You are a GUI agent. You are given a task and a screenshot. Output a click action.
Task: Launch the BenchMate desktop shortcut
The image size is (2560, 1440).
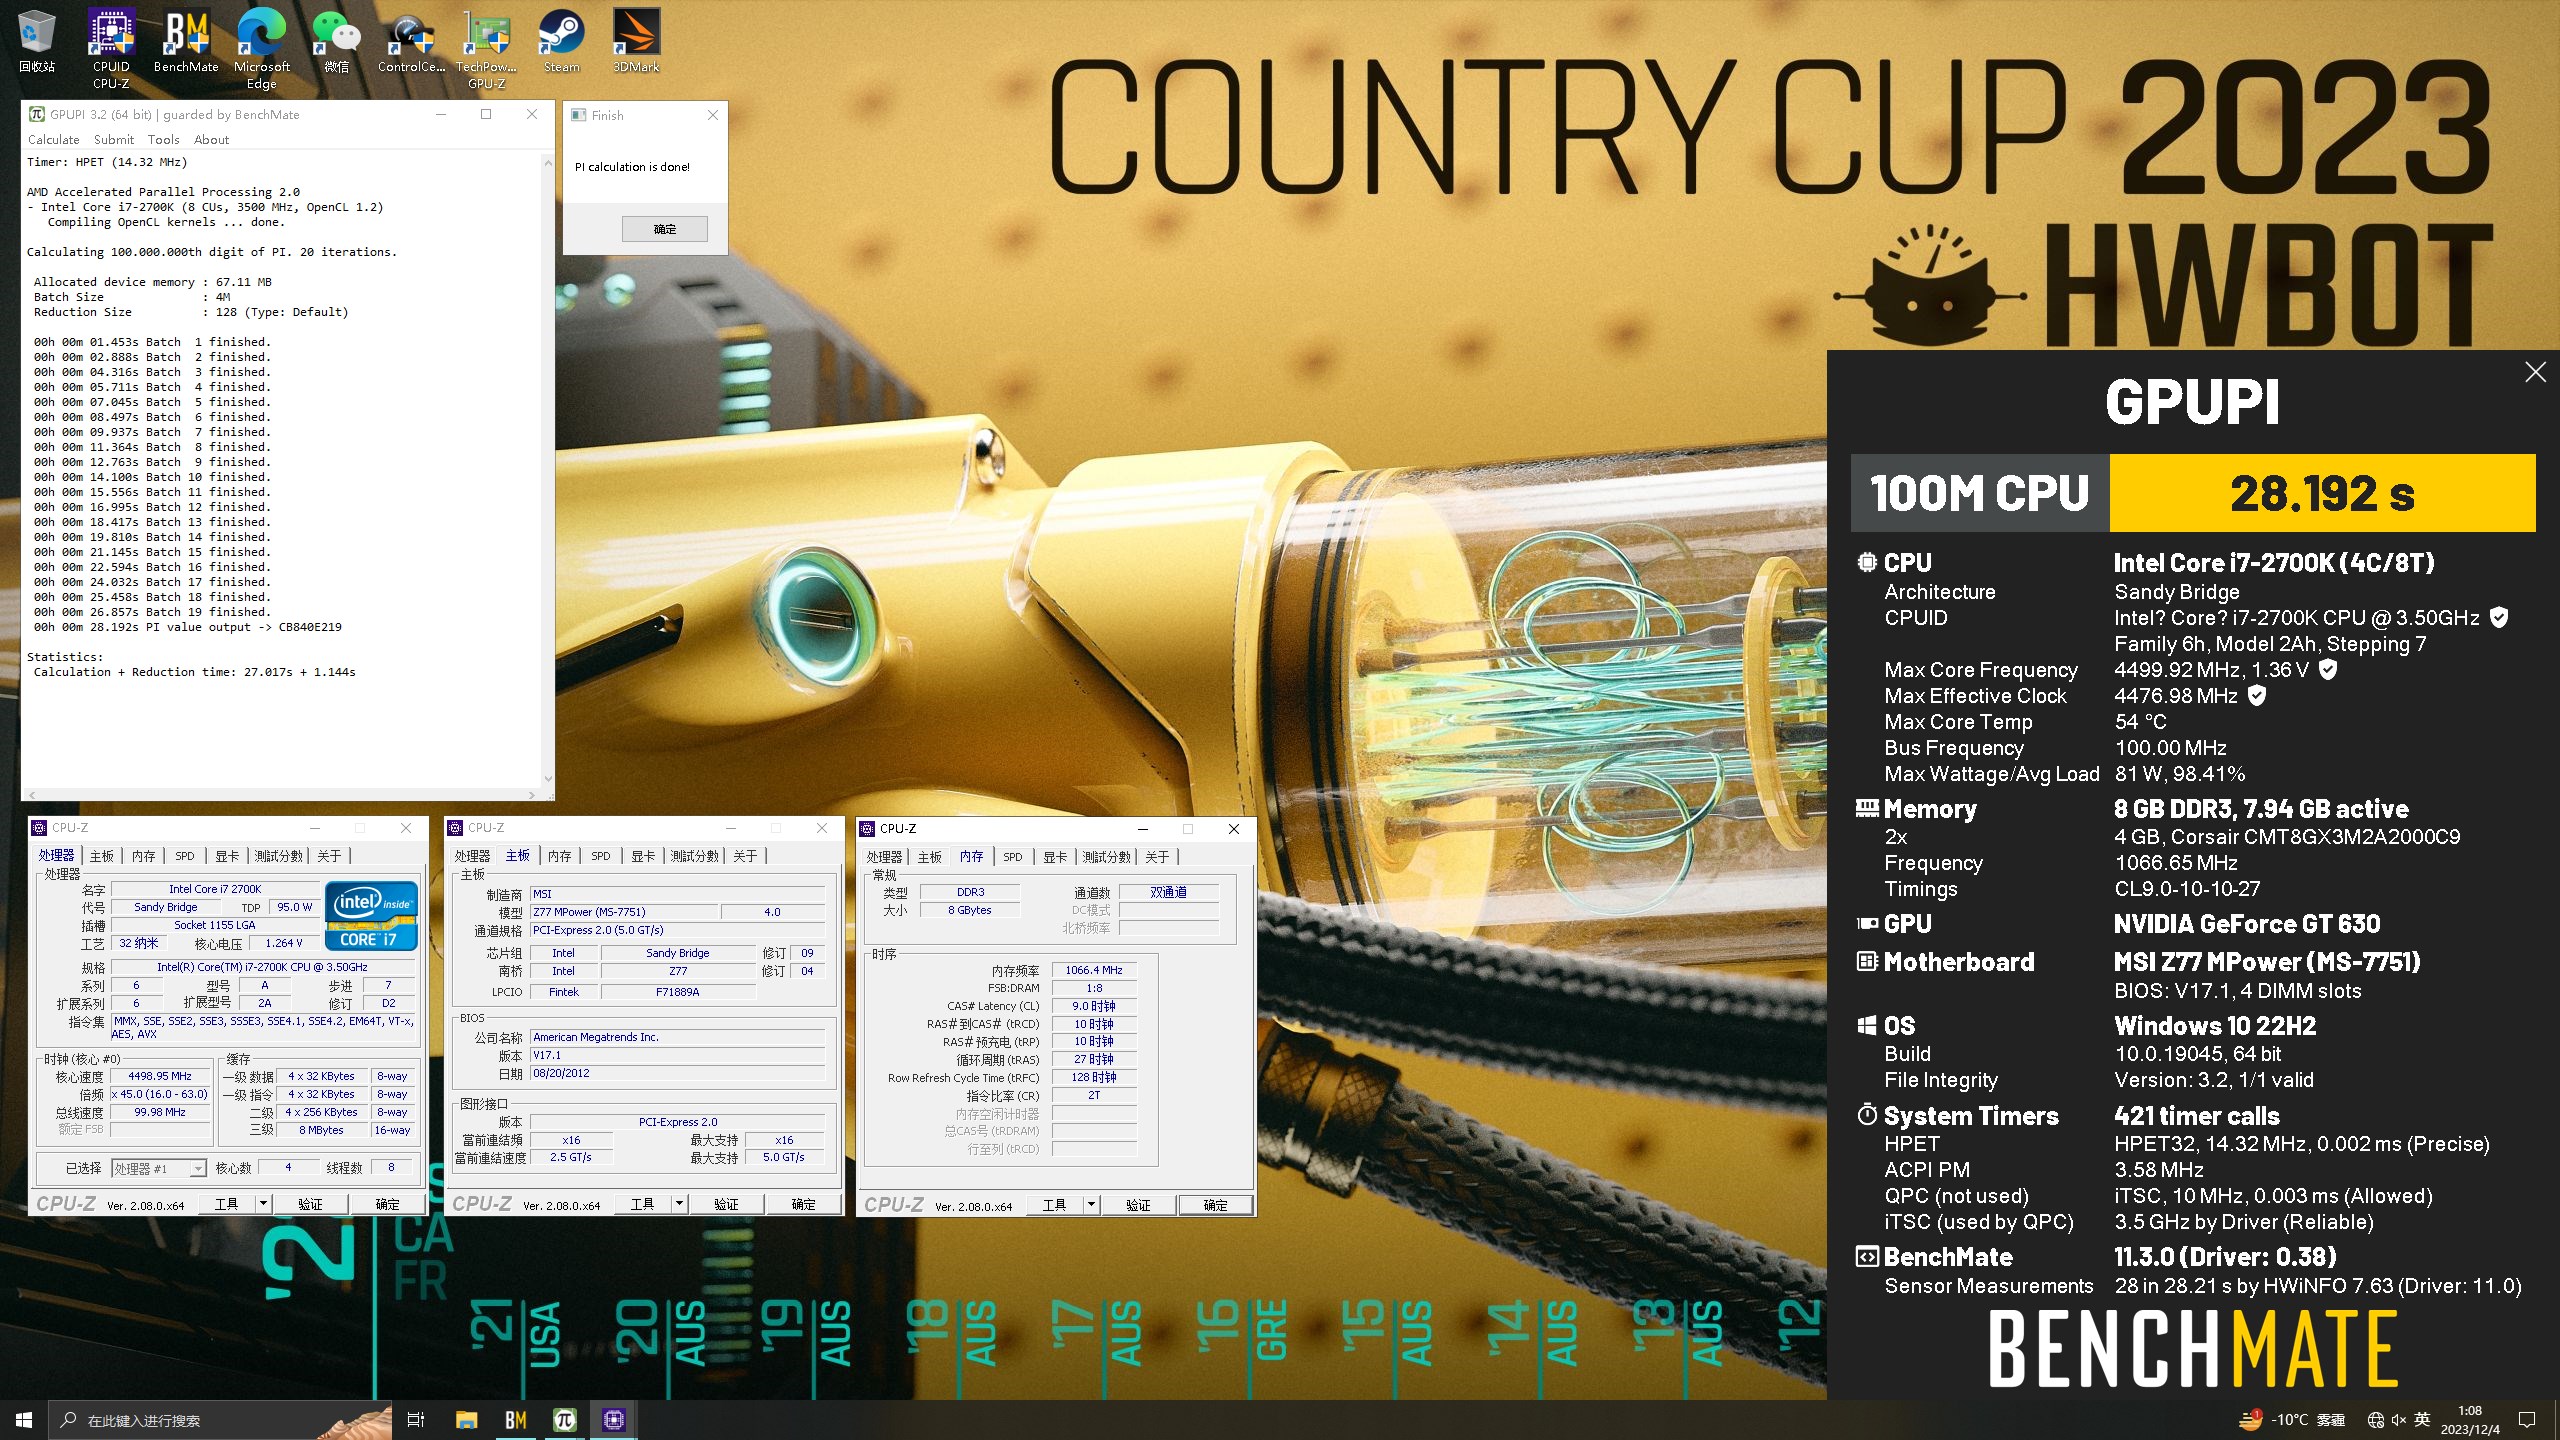pyautogui.click(x=186, y=40)
